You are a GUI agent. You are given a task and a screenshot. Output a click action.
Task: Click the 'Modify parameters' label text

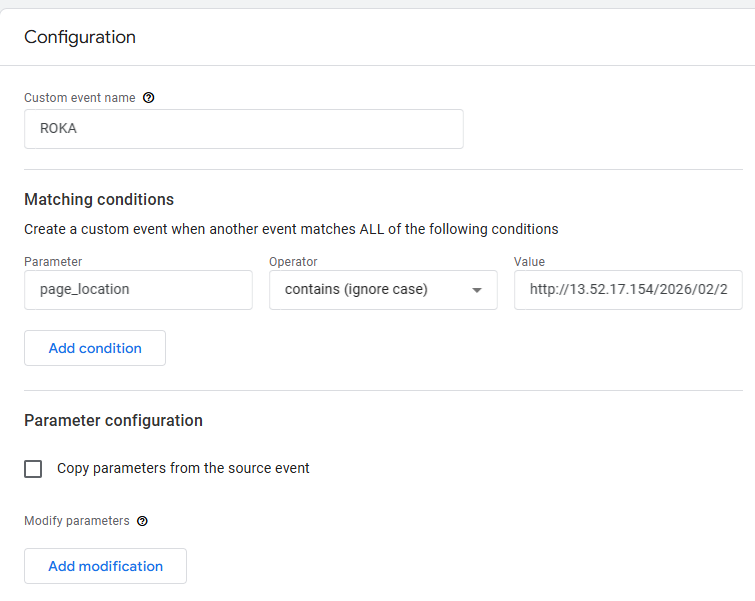point(77,521)
